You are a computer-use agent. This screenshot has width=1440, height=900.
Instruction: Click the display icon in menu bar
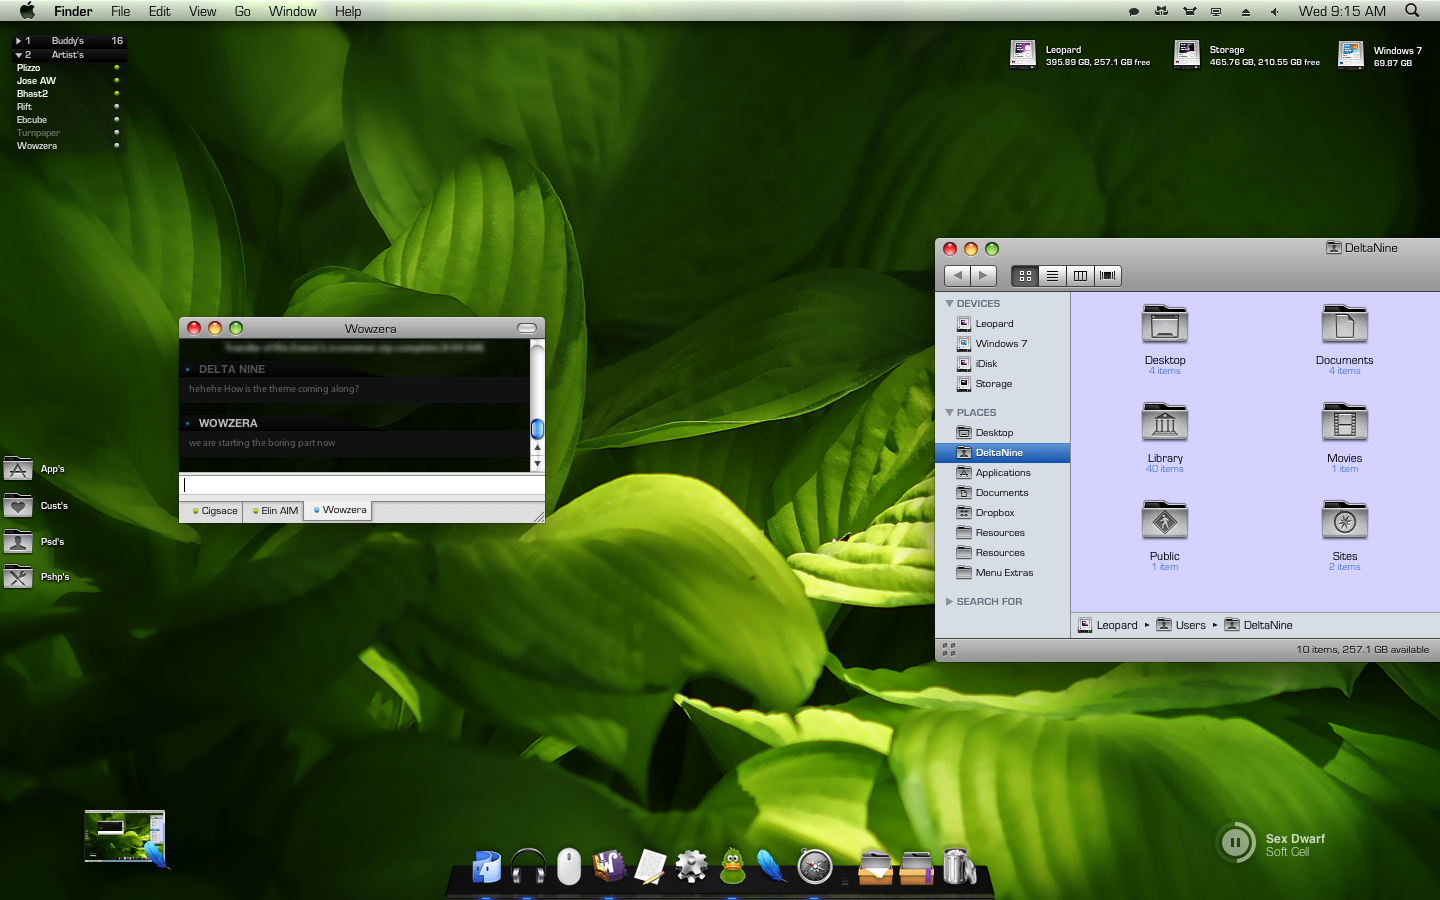point(1216,12)
